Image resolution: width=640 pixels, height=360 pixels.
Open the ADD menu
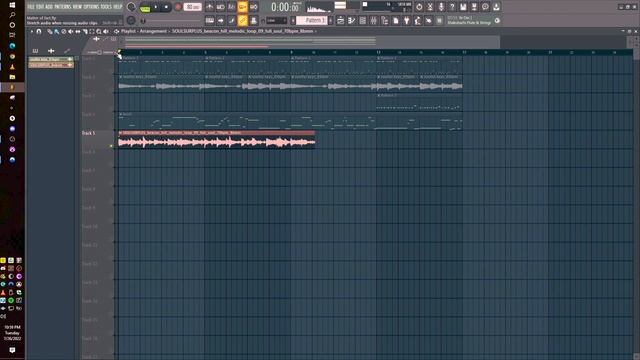click(49, 7)
